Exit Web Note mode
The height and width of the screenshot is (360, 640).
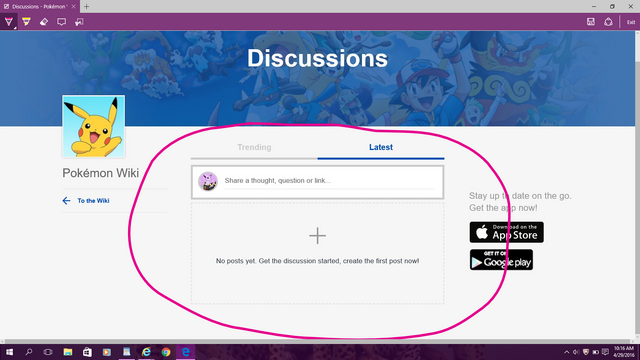pyautogui.click(x=631, y=22)
